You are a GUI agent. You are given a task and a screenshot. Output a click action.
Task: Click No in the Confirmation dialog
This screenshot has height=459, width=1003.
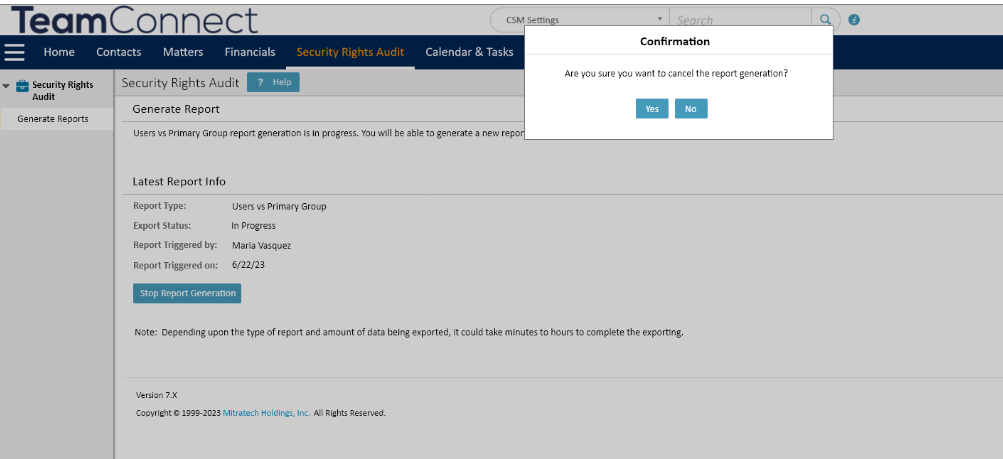point(691,109)
